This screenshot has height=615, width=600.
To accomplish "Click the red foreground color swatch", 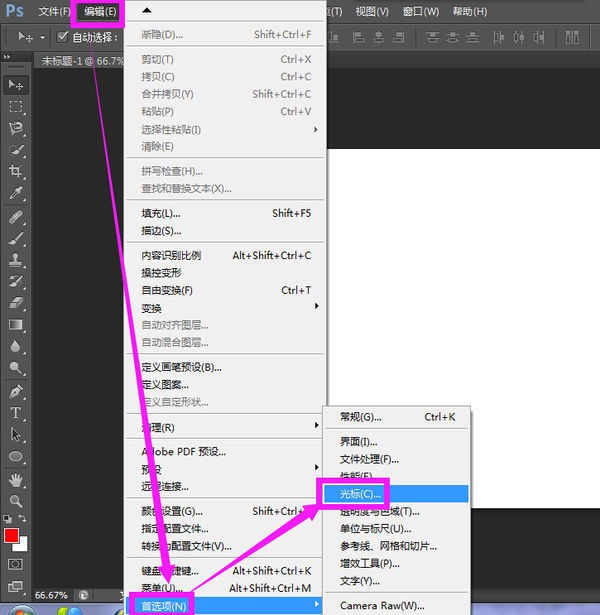I will [x=12, y=537].
